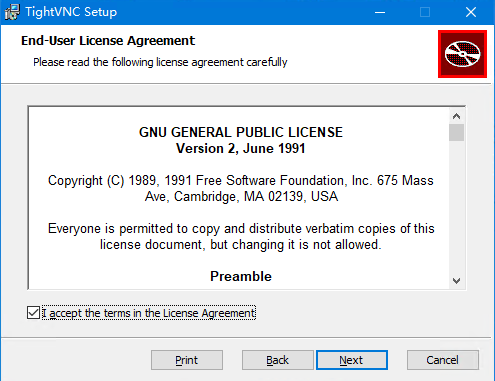Uncheck I accept the terms in the License Agreement
Viewport: 495px width, 381px height.
tap(33, 313)
